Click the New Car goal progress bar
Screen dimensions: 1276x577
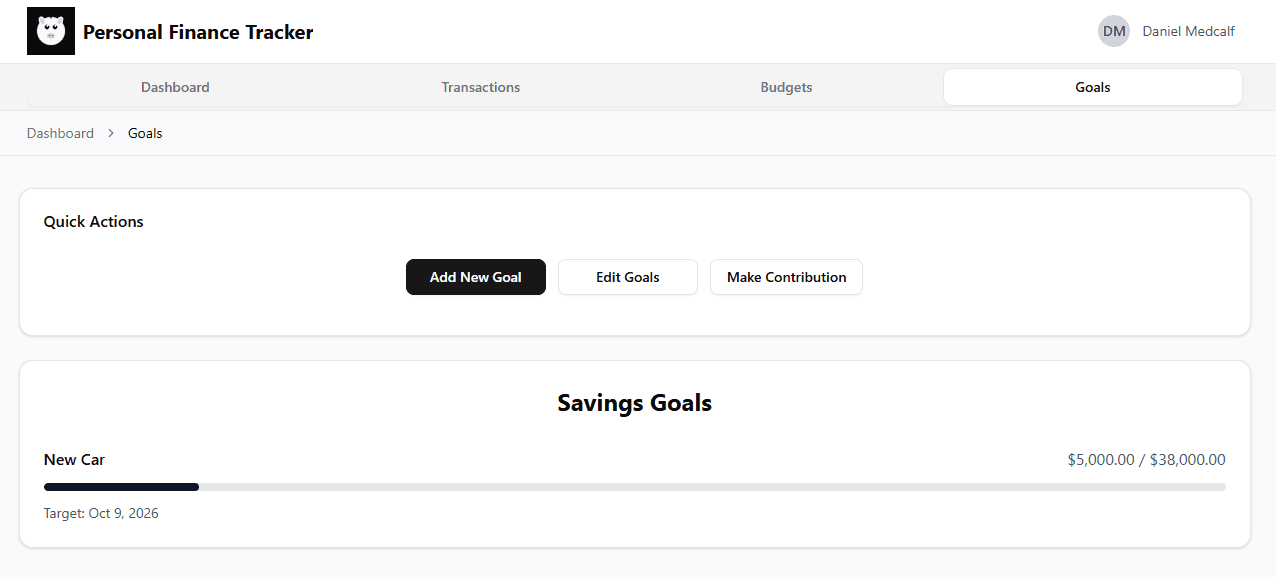634,487
